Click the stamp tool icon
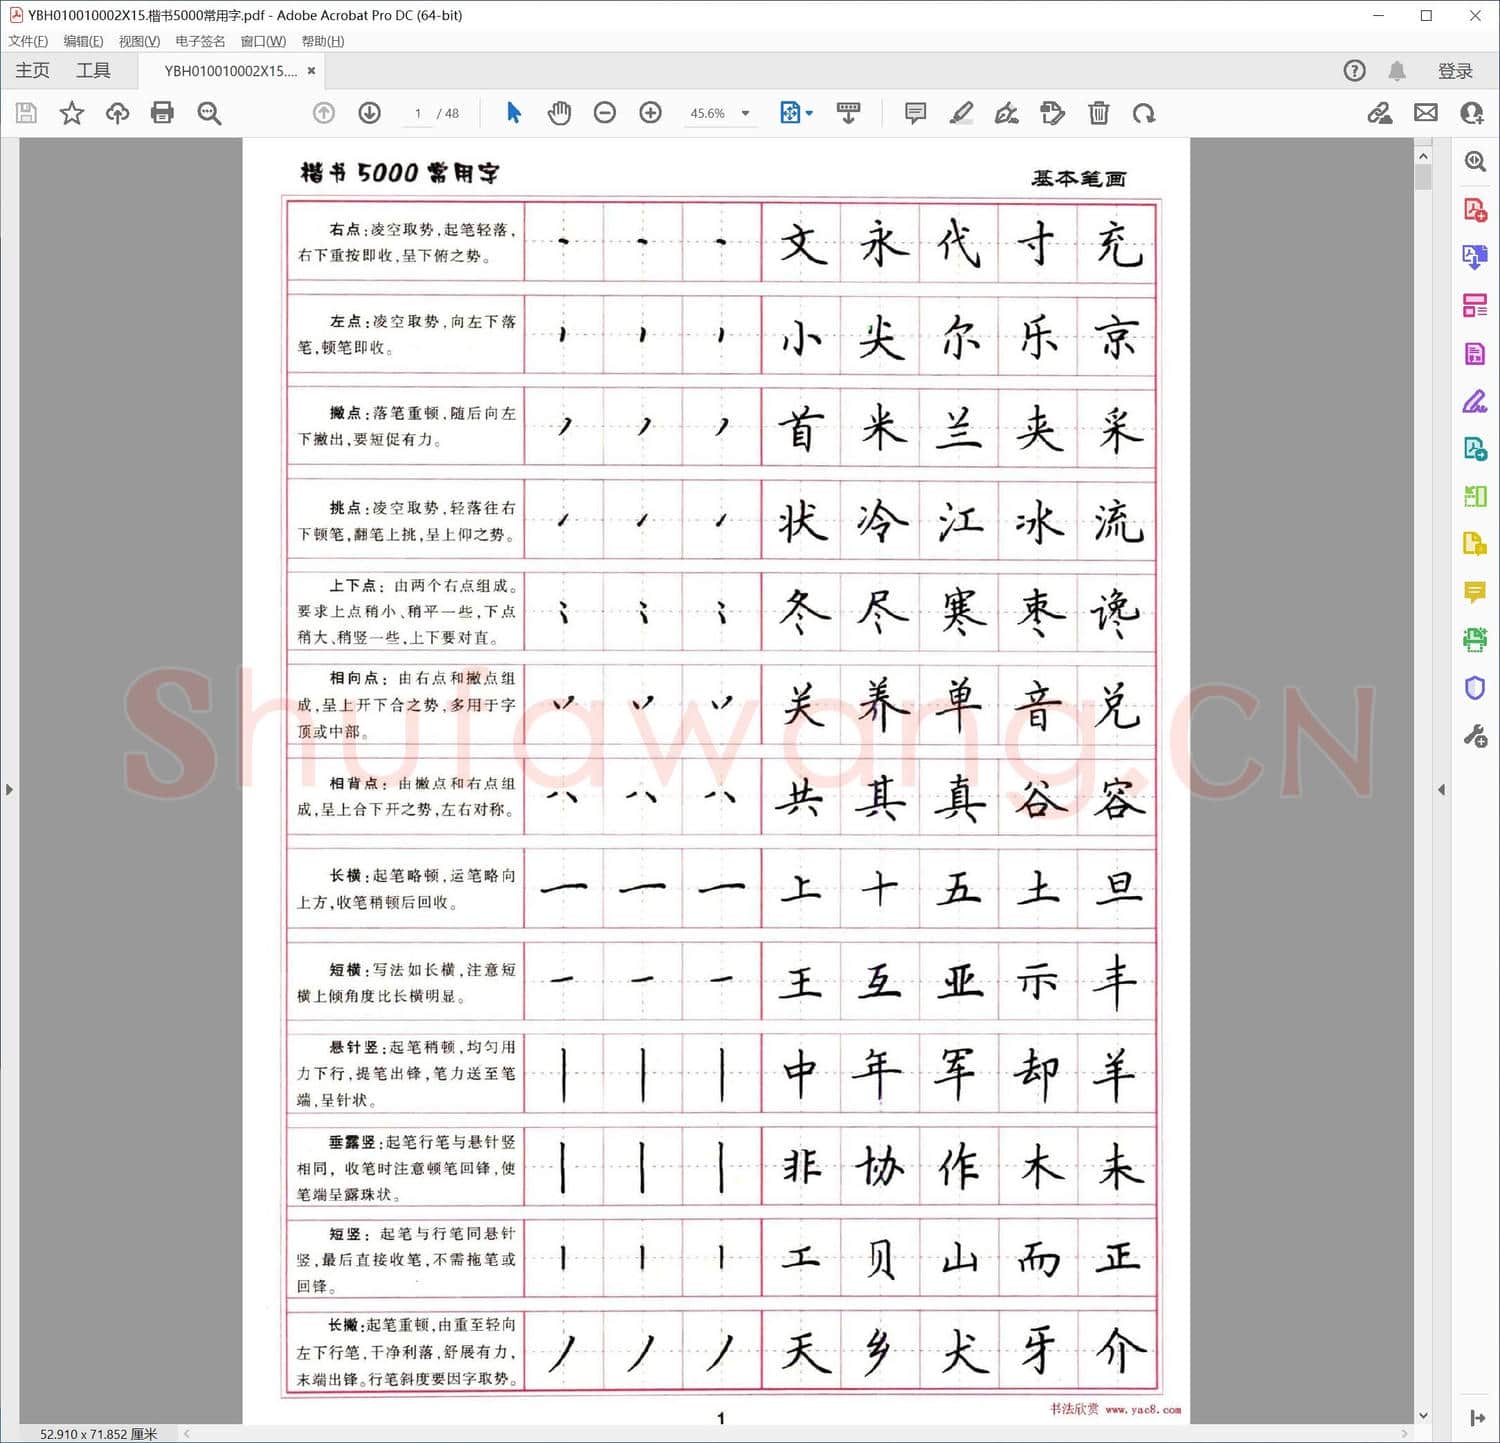 click(x=1053, y=113)
